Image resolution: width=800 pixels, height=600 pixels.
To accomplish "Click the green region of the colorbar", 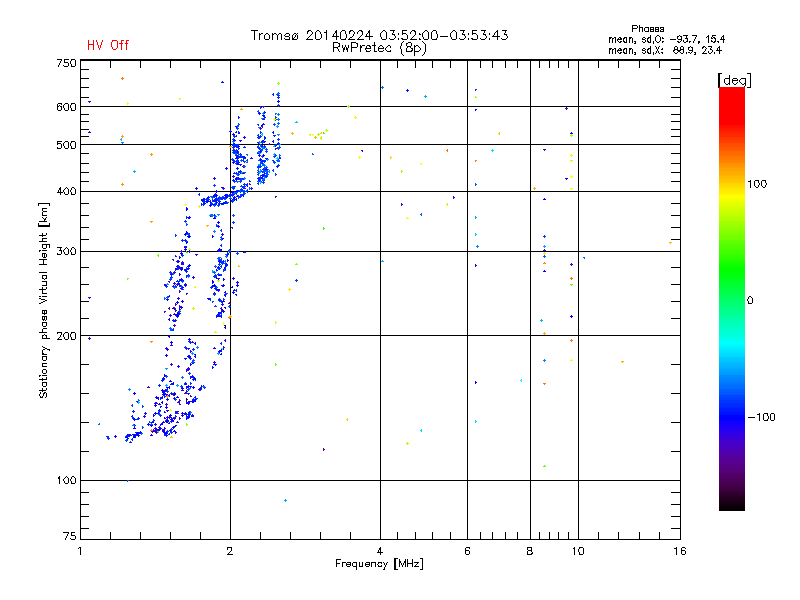I will click(x=731, y=300).
